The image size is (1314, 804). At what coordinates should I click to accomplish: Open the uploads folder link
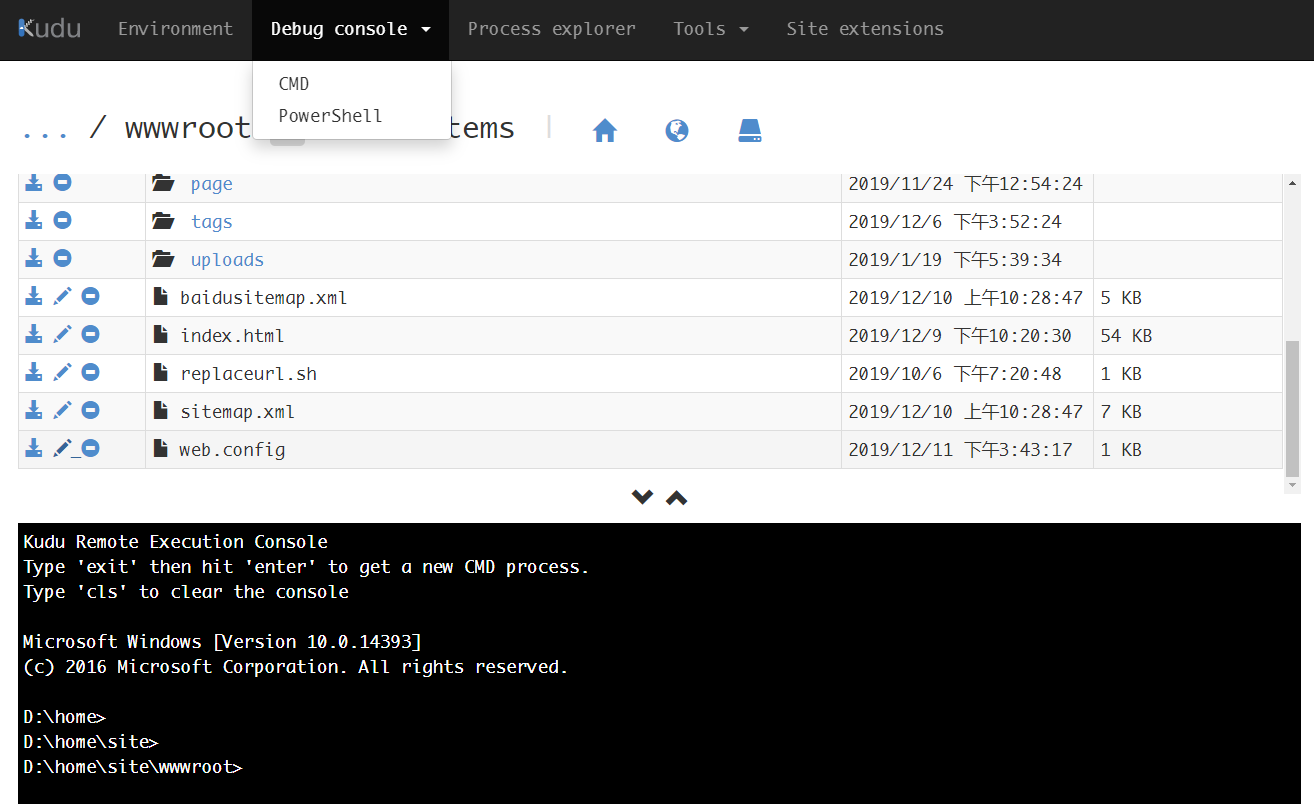pos(227,260)
